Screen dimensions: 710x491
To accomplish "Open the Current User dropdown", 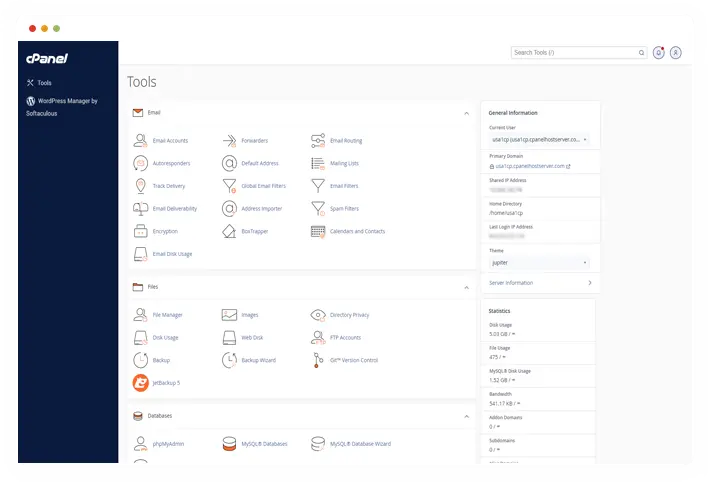I will tap(539, 140).
